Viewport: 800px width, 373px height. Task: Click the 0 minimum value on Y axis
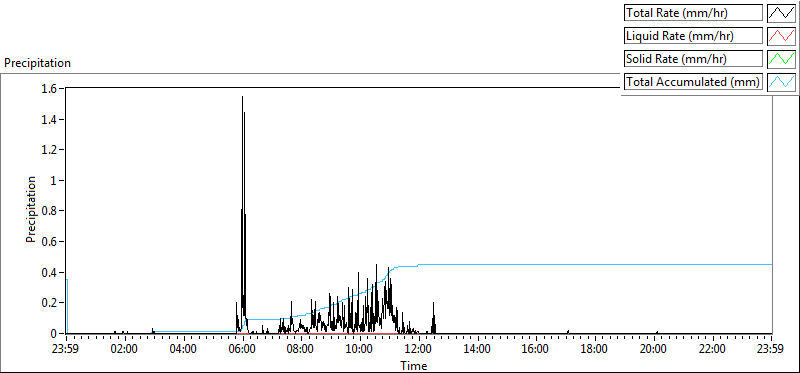tap(57, 334)
